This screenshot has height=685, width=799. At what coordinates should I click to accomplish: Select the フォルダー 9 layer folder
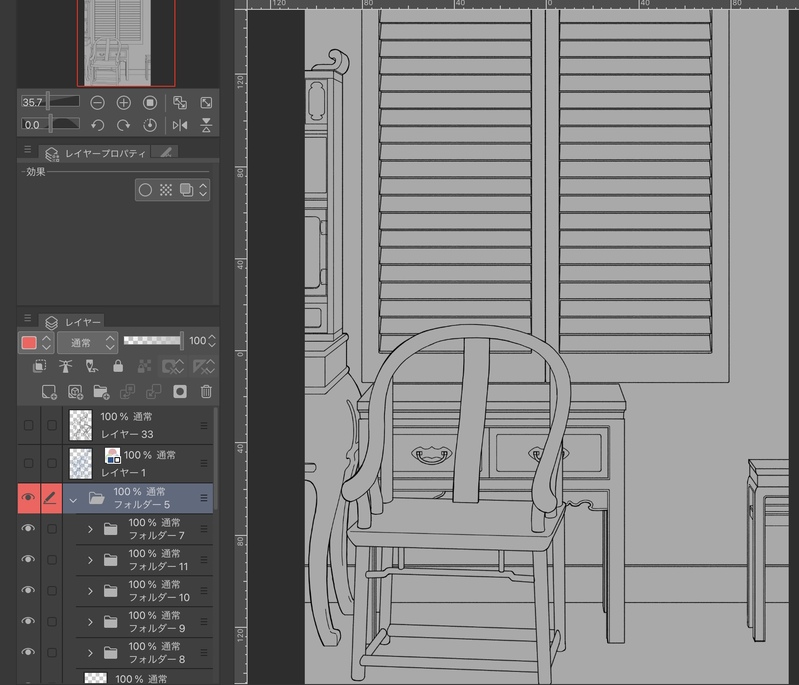tap(156, 622)
